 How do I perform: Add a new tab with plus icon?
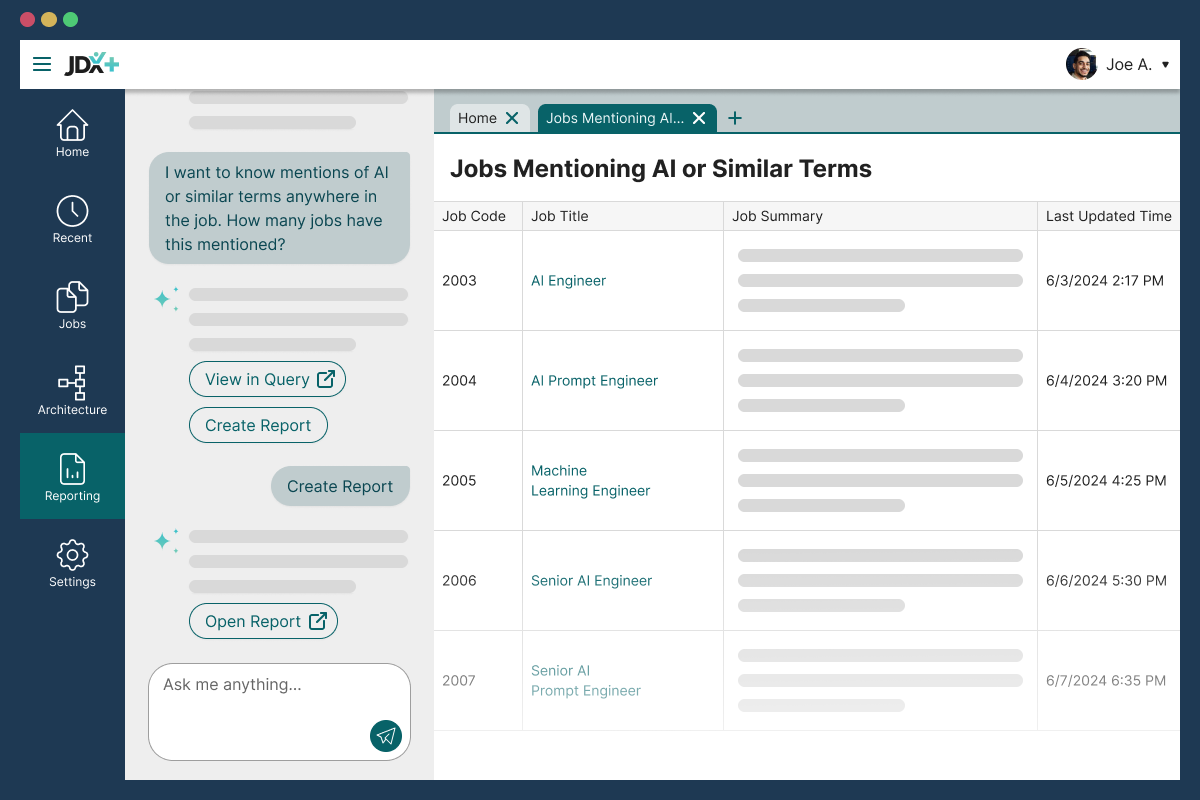pos(735,118)
